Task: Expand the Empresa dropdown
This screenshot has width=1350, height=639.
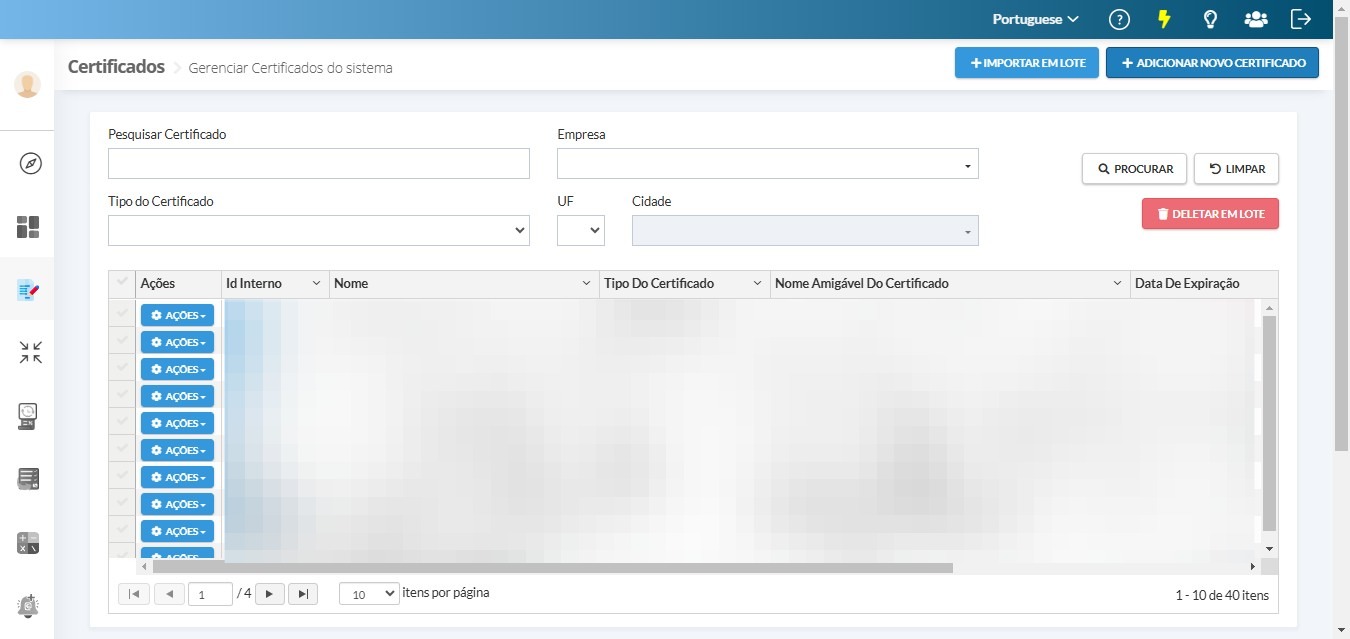Action: click(767, 164)
